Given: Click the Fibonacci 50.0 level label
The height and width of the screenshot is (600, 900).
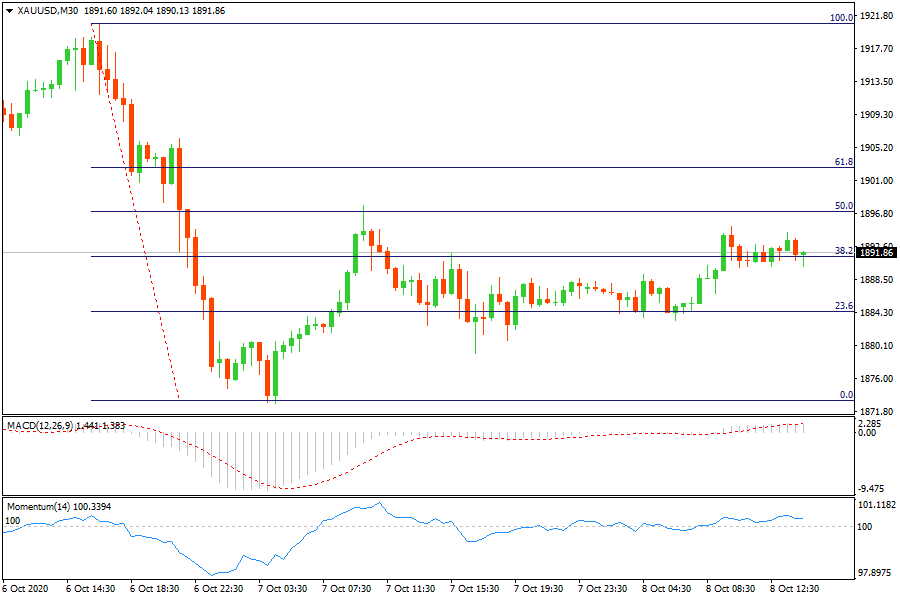Looking at the screenshot, I should click(843, 206).
